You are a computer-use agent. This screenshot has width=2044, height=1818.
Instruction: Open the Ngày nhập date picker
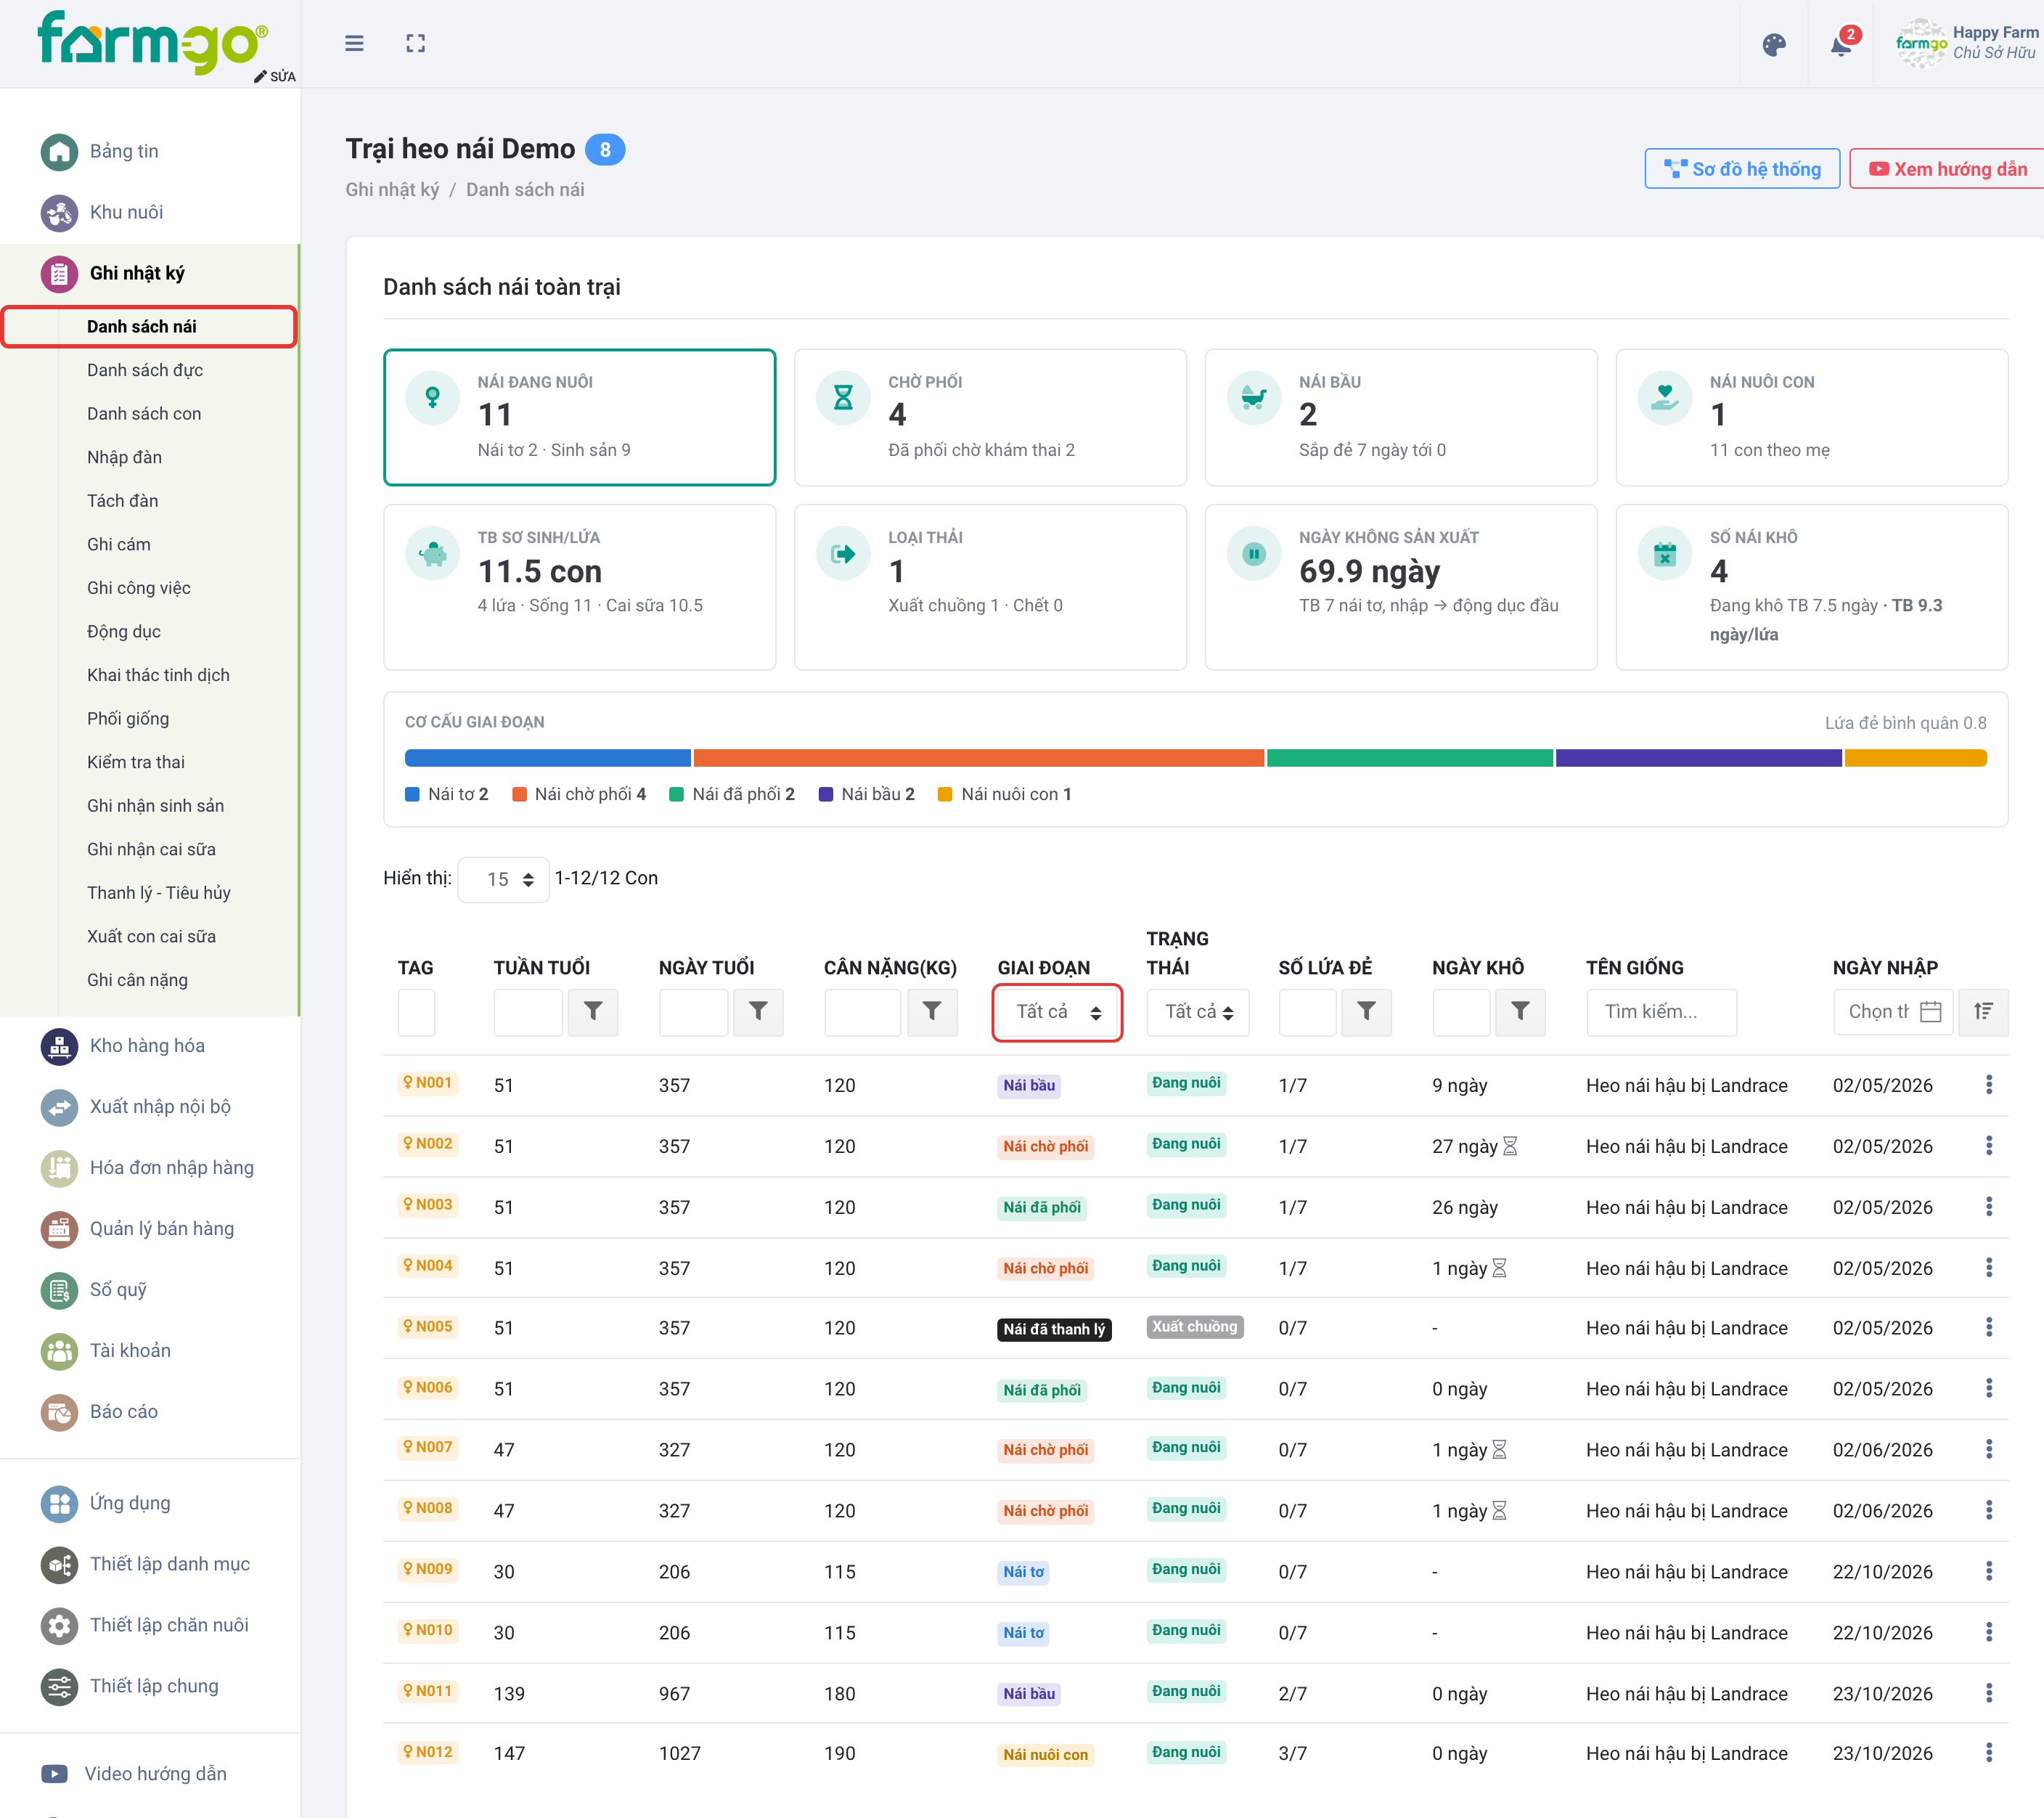1892,1012
